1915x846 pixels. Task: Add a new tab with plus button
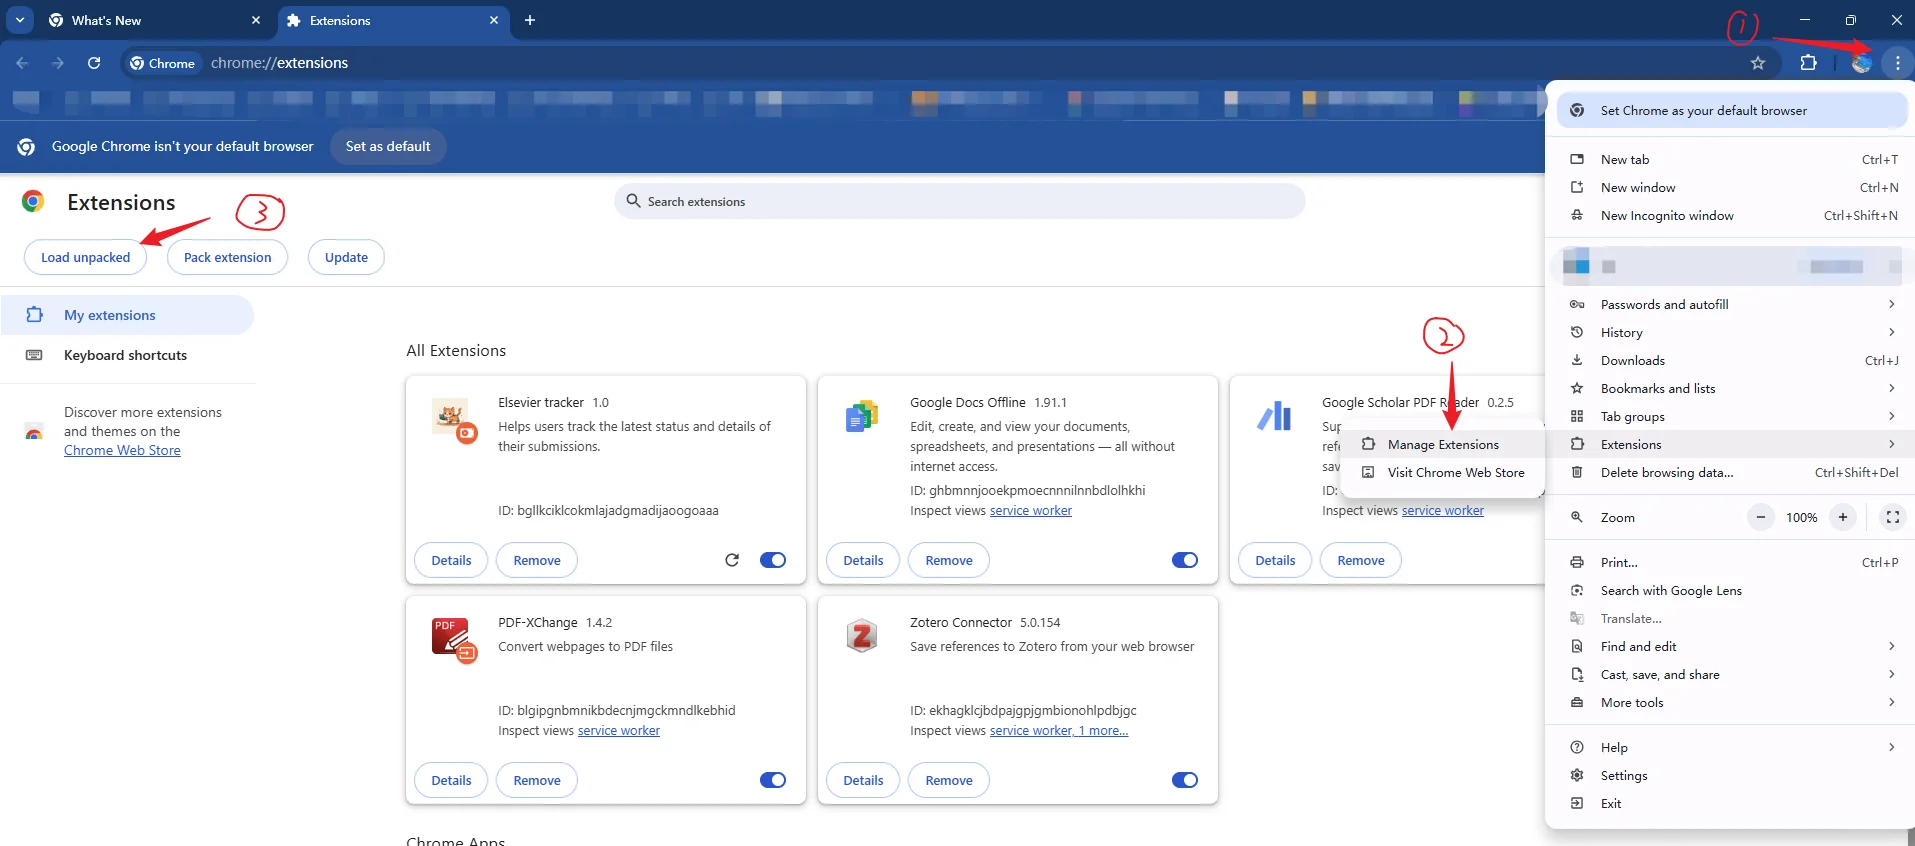[x=530, y=20]
